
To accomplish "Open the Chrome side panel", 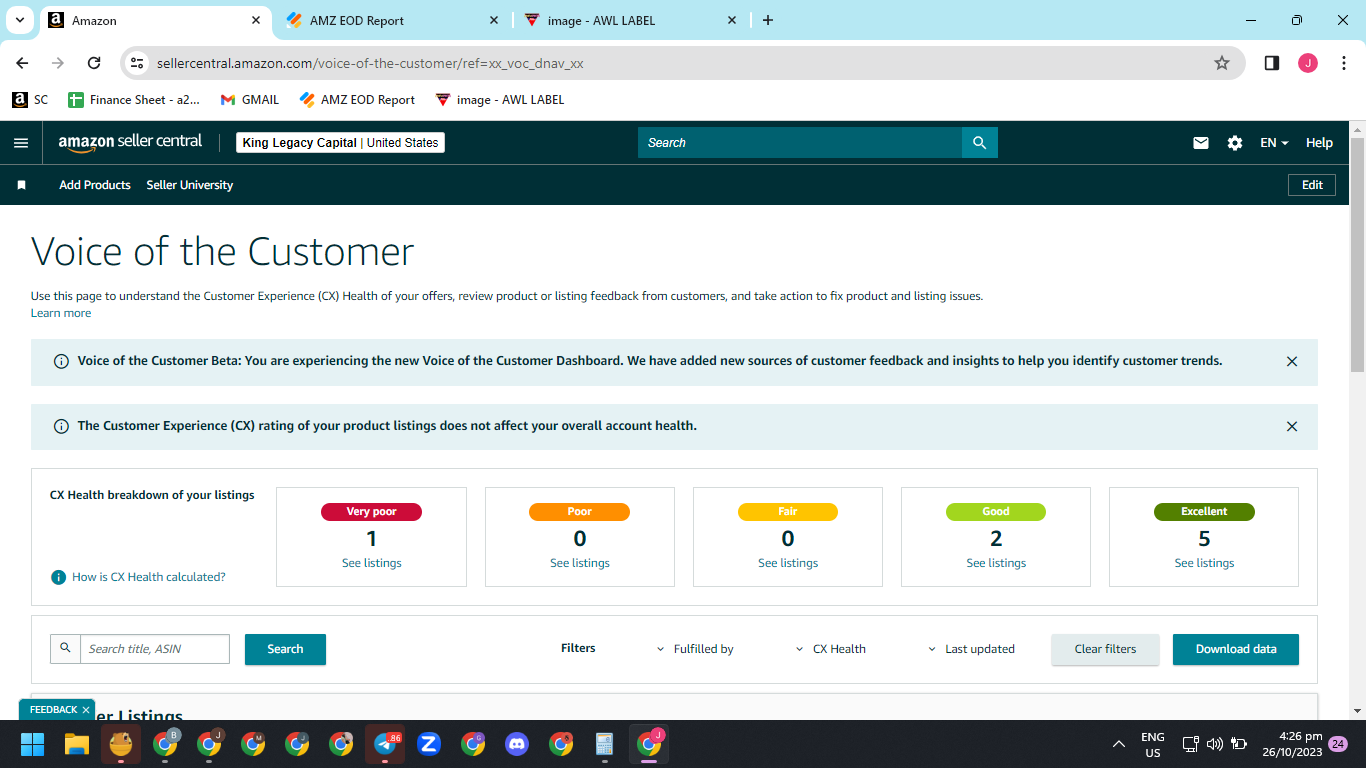I will (1272, 63).
